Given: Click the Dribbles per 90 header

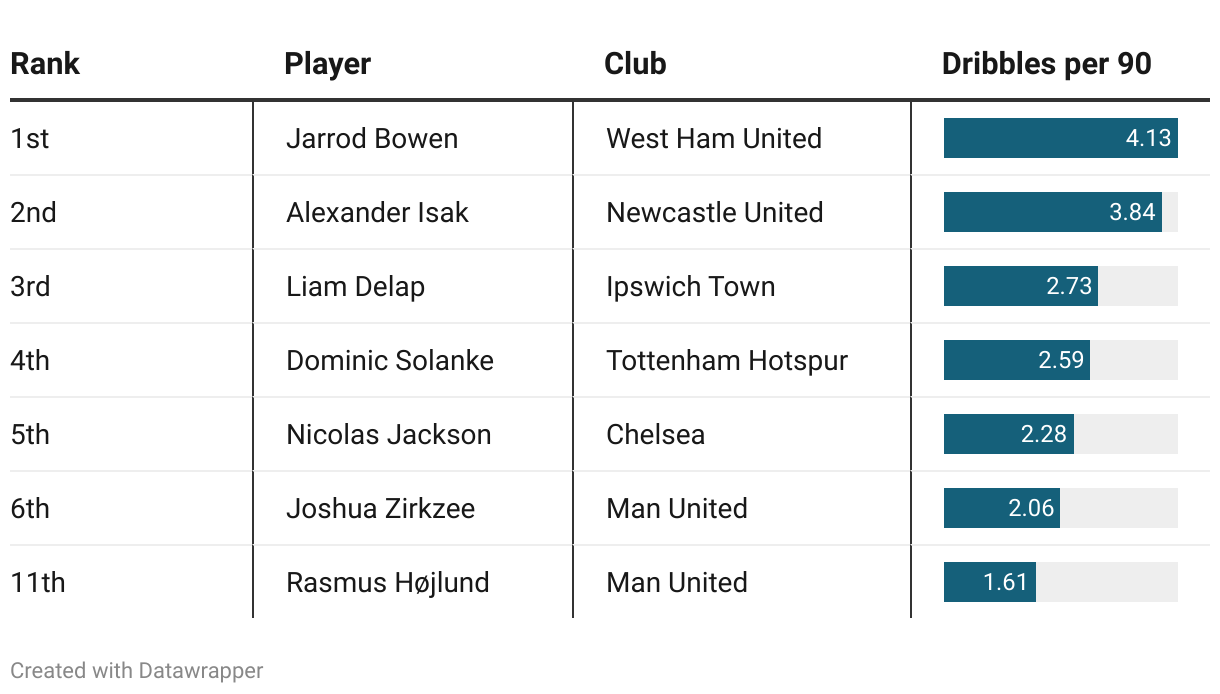Looking at the screenshot, I should tap(1047, 64).
